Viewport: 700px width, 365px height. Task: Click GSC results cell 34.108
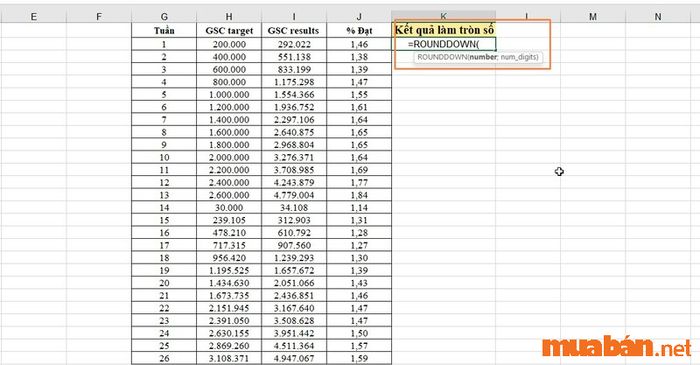294,207
